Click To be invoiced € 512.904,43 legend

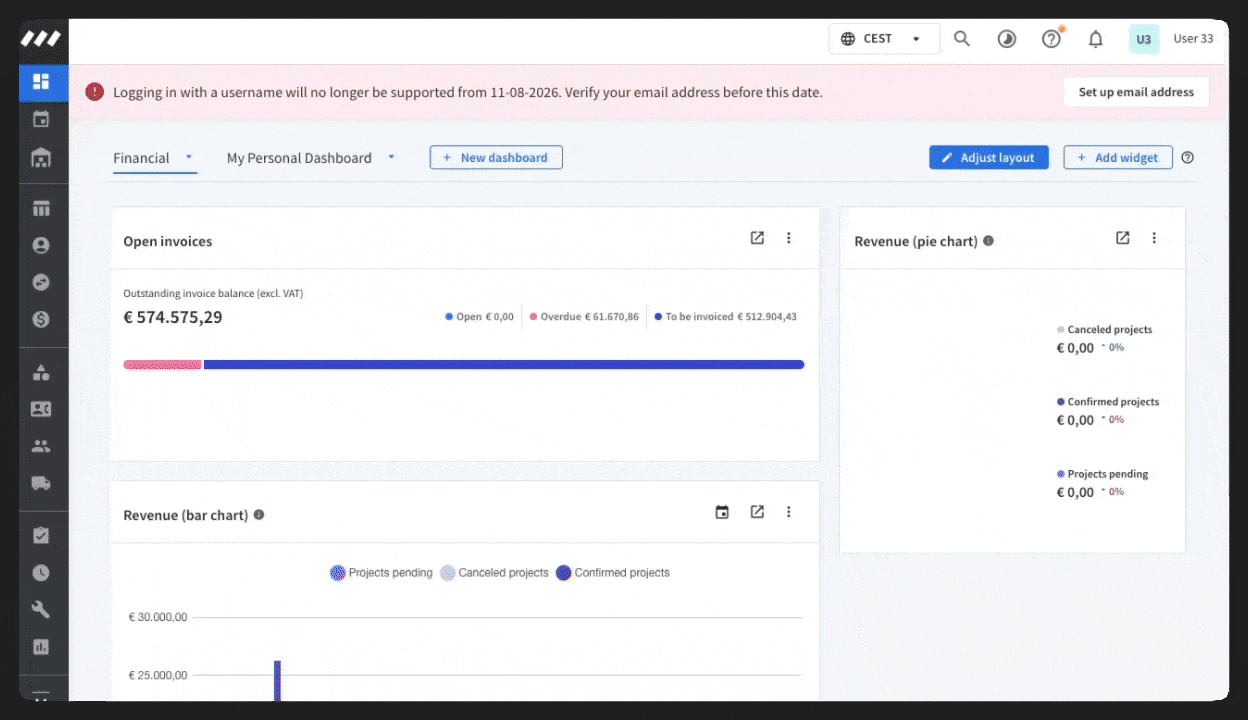click(x=725, y=317)
